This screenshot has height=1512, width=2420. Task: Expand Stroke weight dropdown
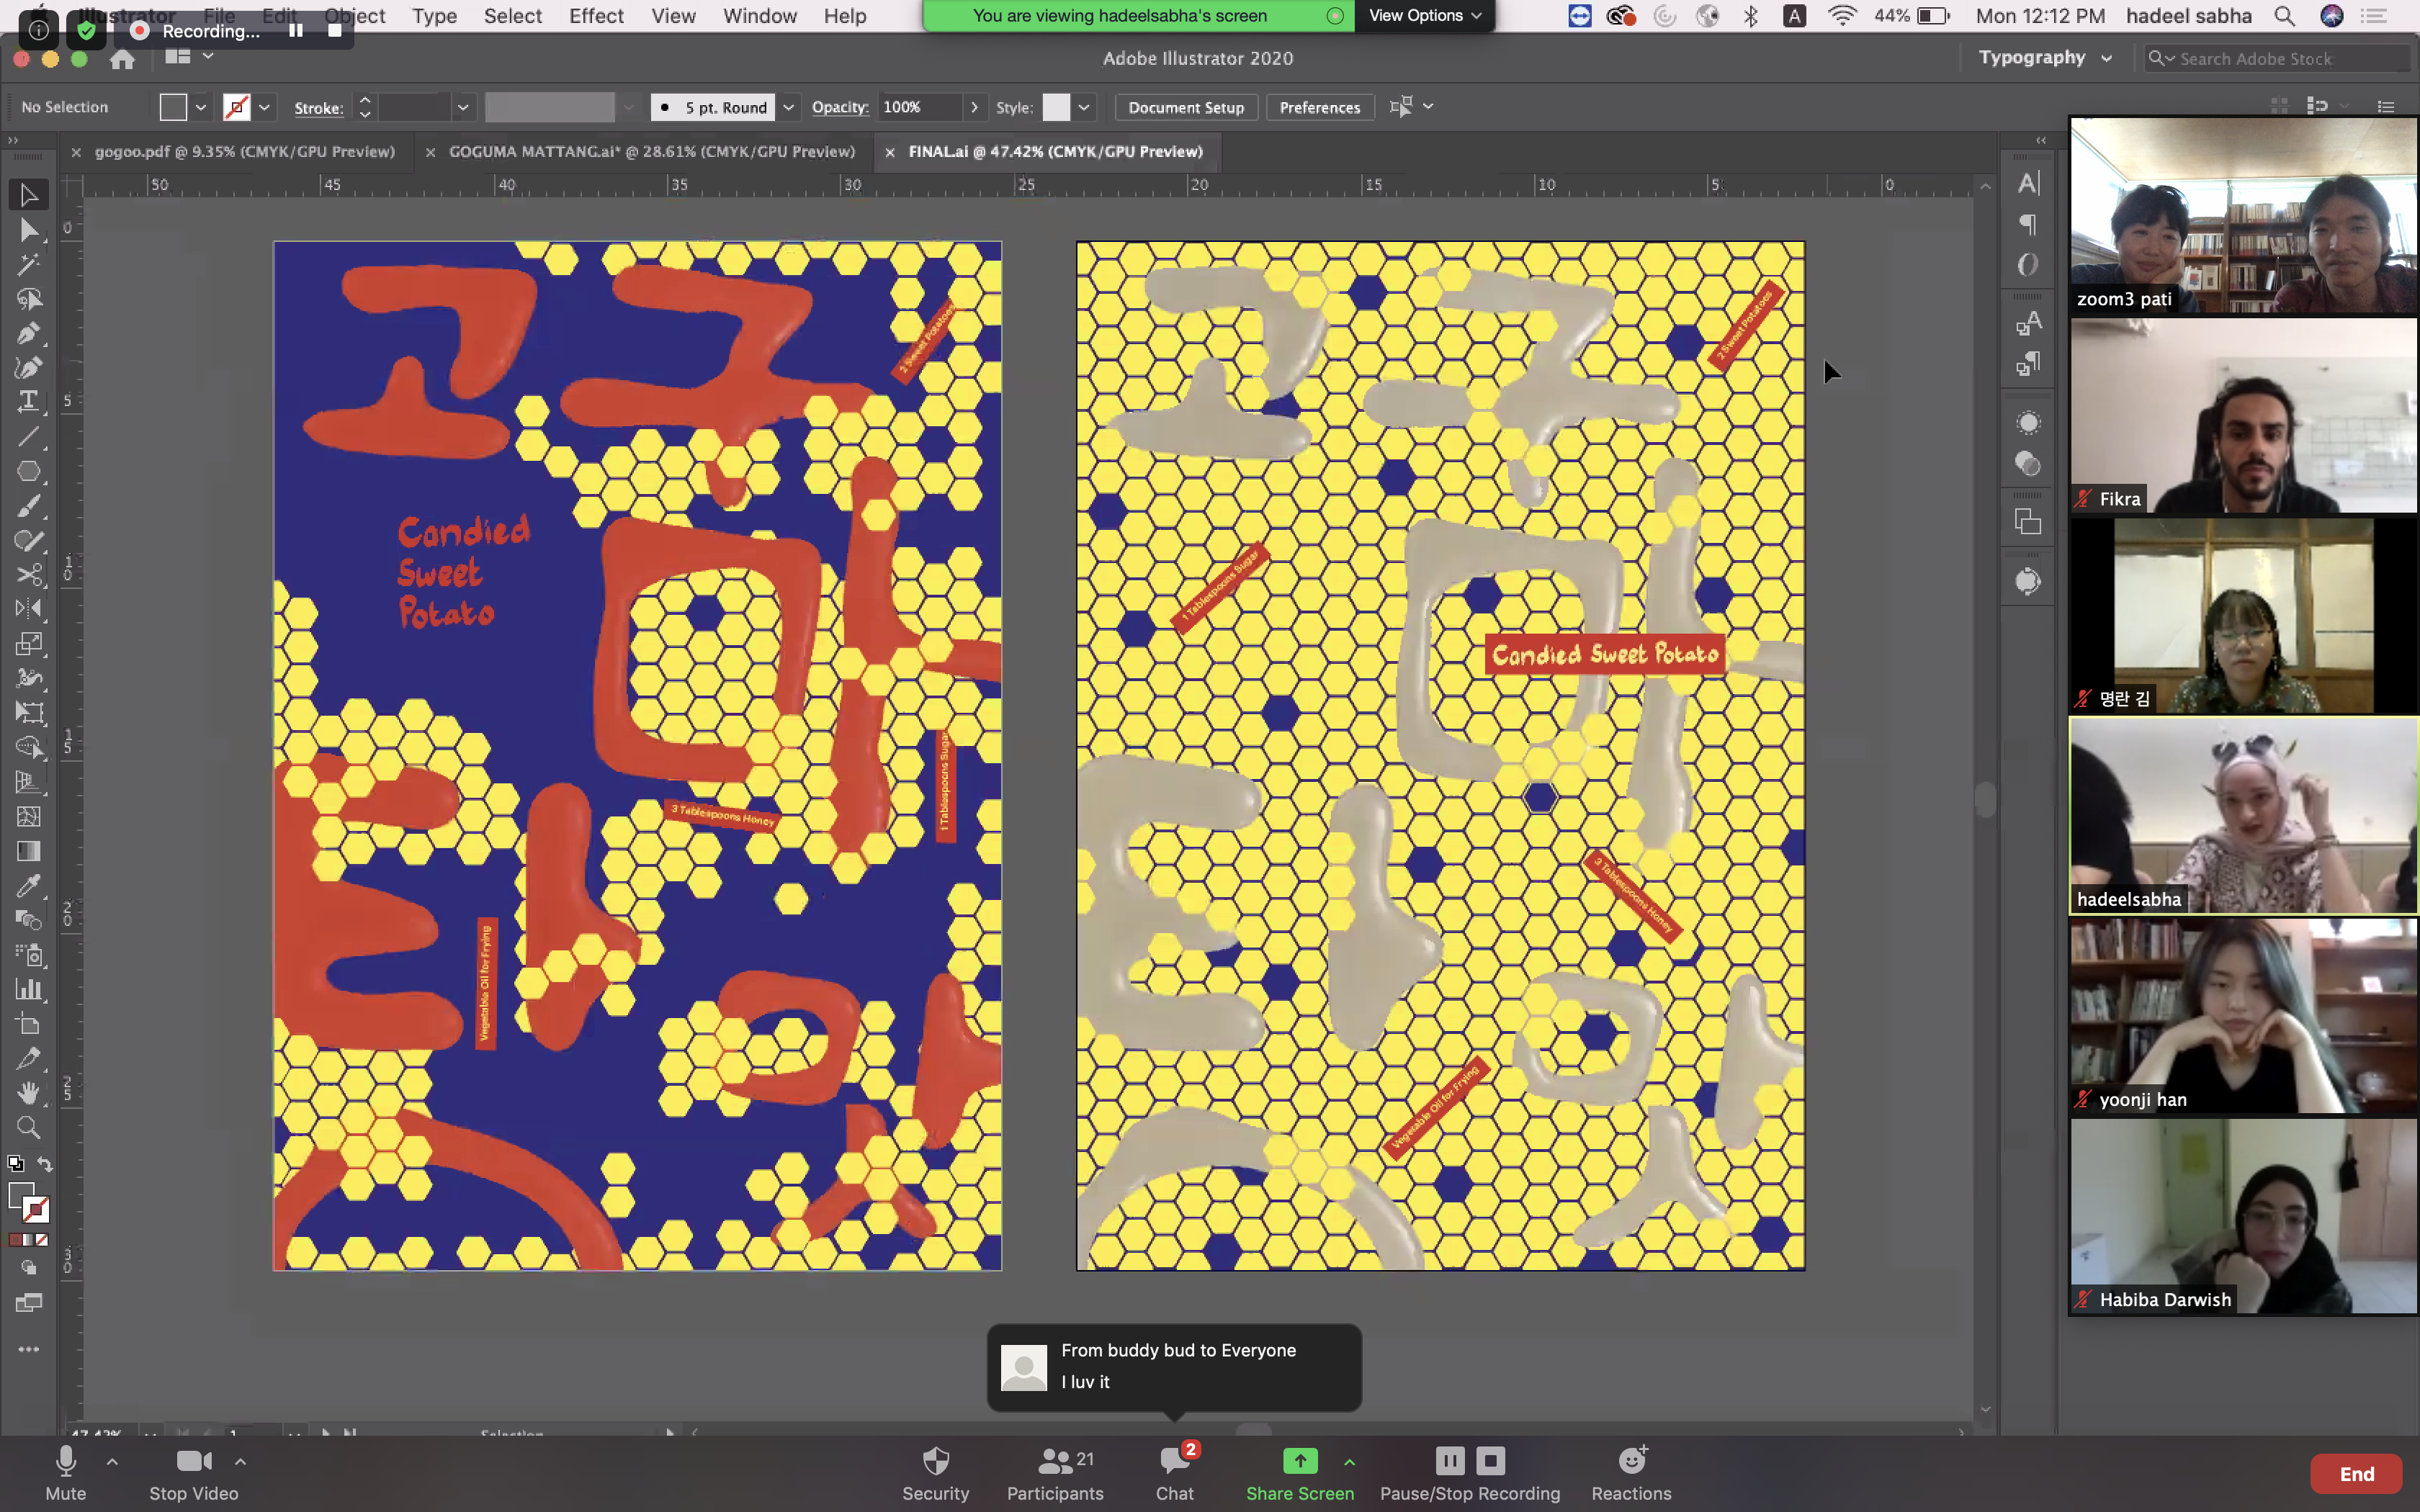pyautogui.click(x=462, y=107)
